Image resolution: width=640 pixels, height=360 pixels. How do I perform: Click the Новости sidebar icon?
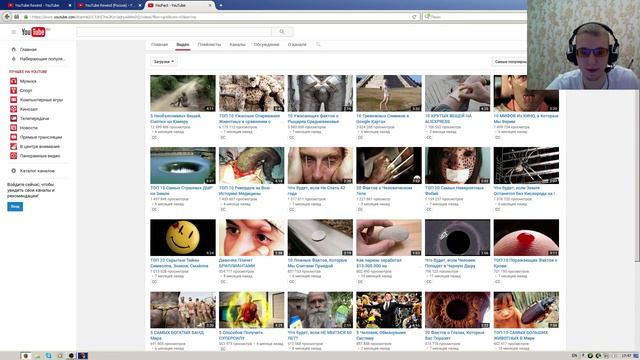pos(13,128)
